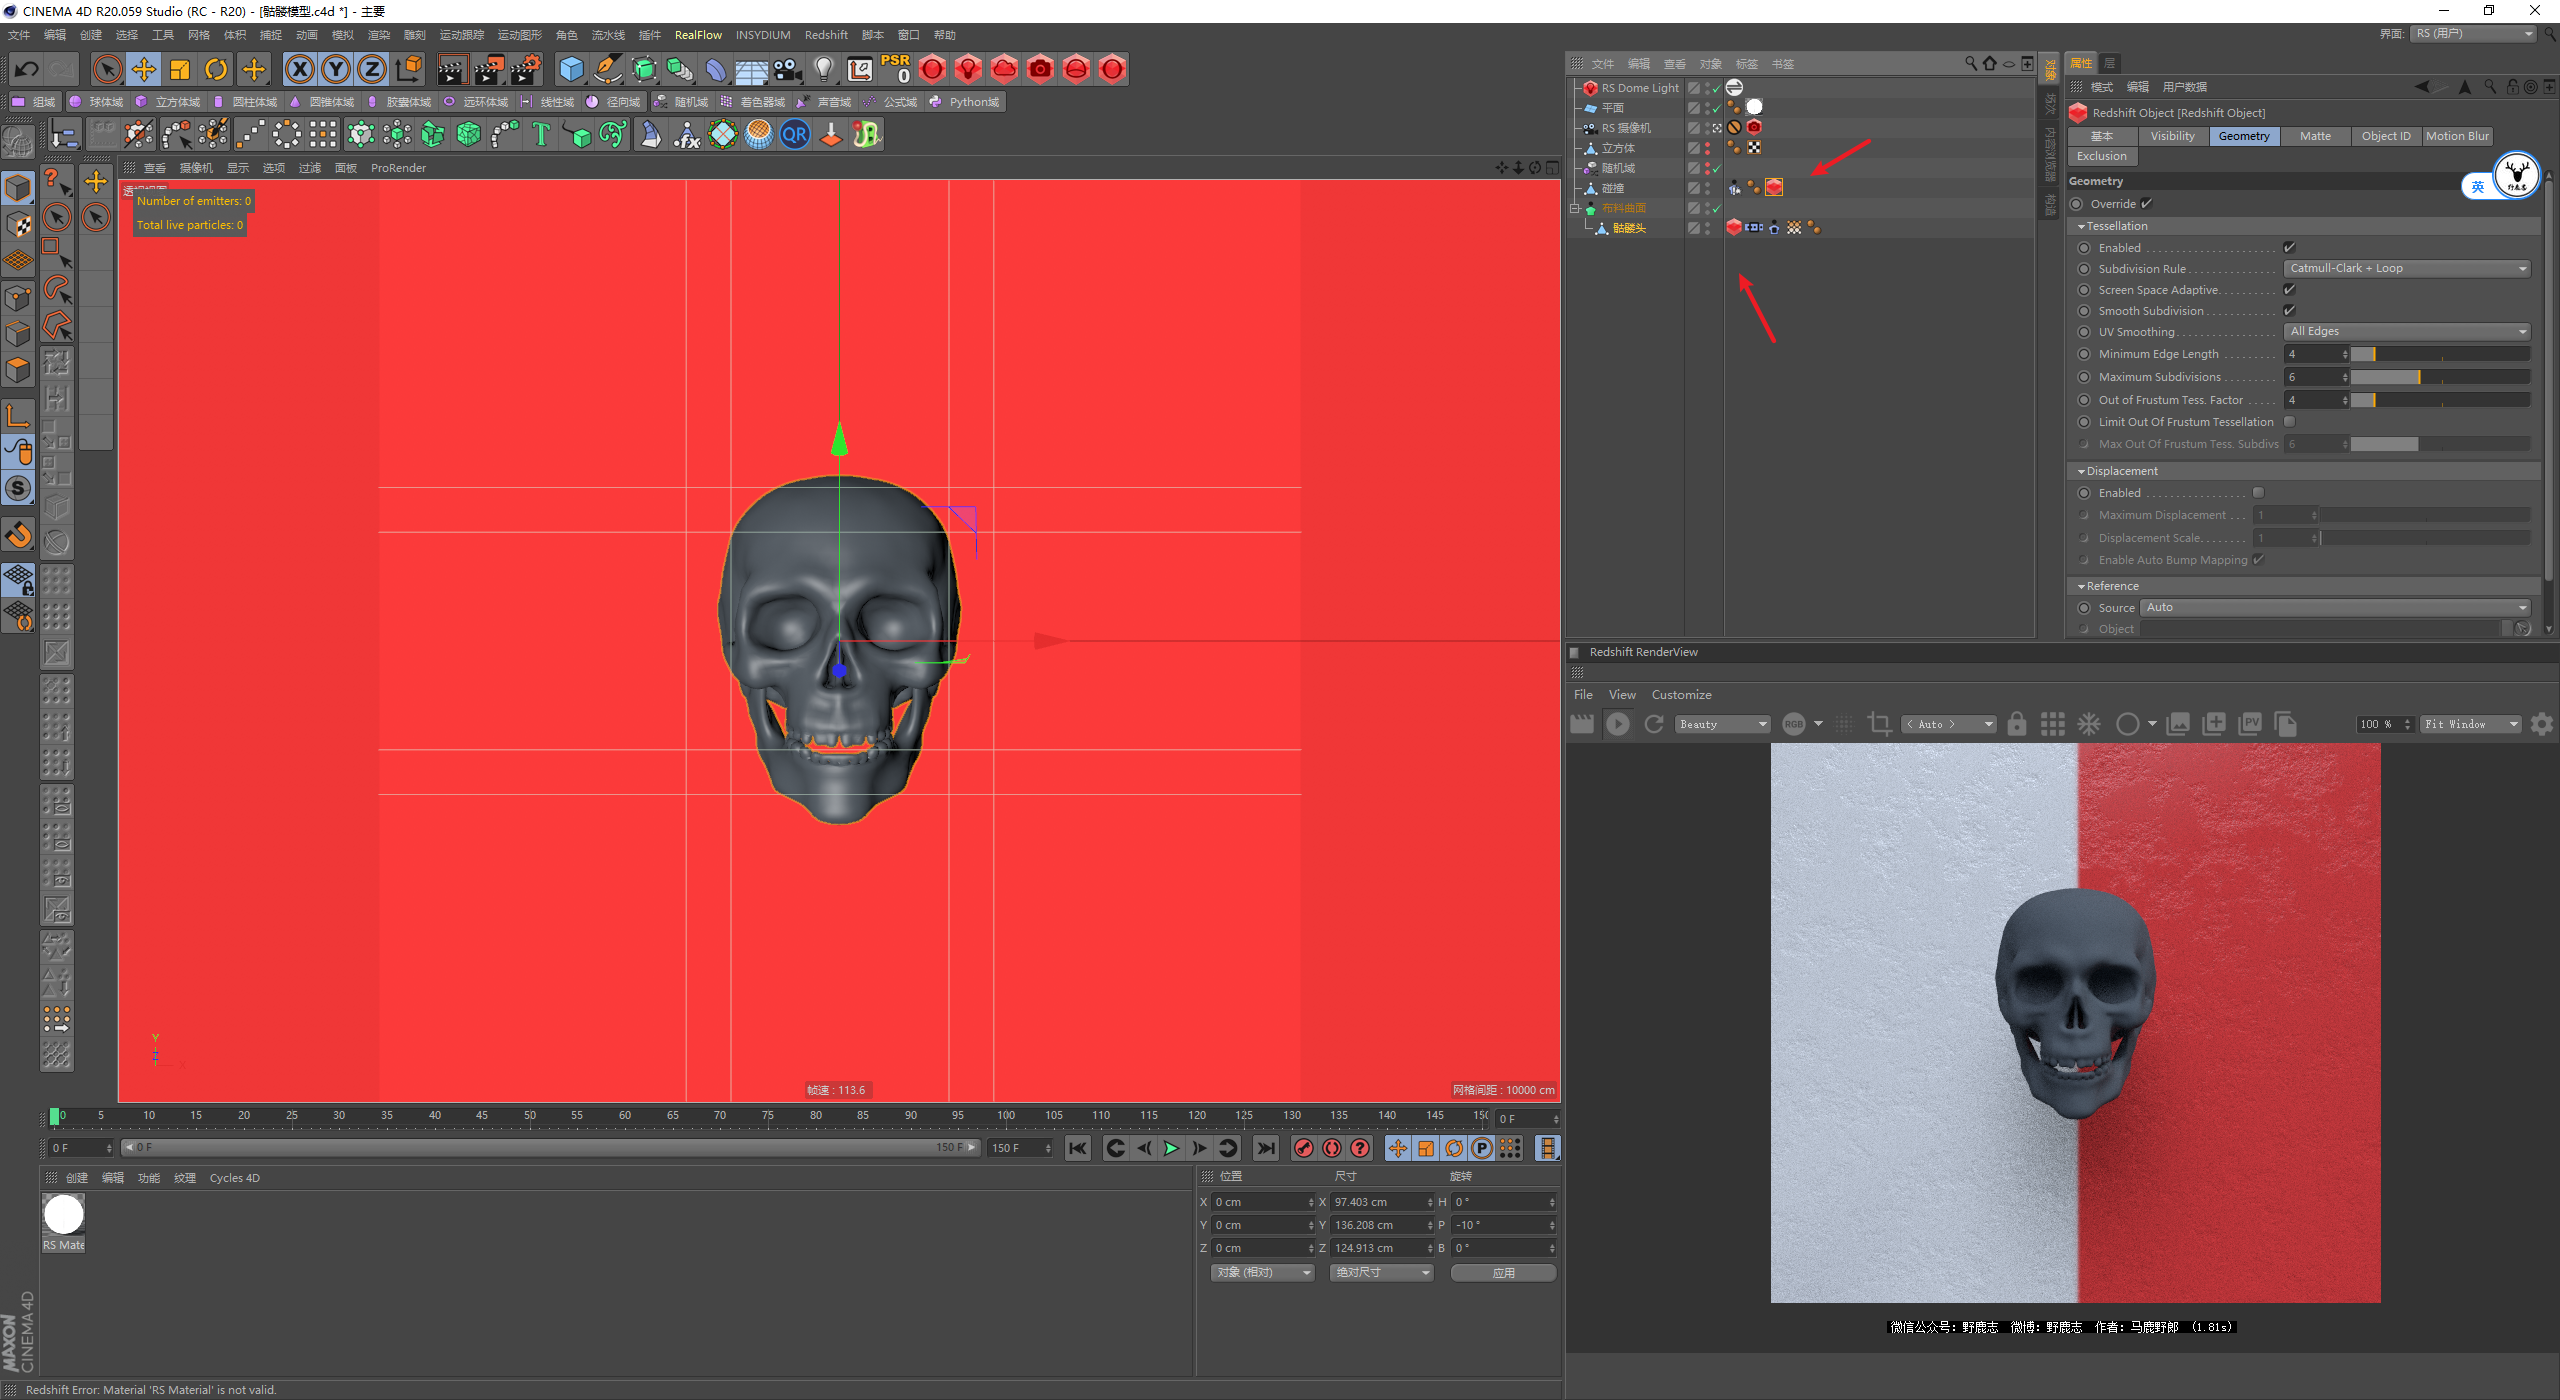Open Redshift RenderView settings gear
This screenshot has height=1400, width=2560.
click(2541, 724)
